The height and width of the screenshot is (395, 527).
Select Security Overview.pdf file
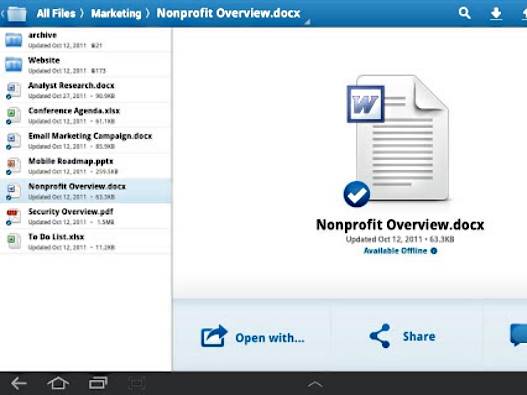tap(86, 216)
